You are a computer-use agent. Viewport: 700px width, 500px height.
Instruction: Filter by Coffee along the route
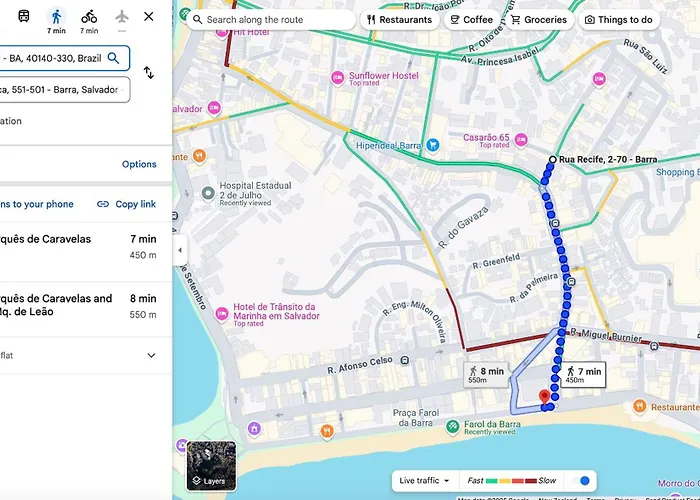[x=471, y=20]
